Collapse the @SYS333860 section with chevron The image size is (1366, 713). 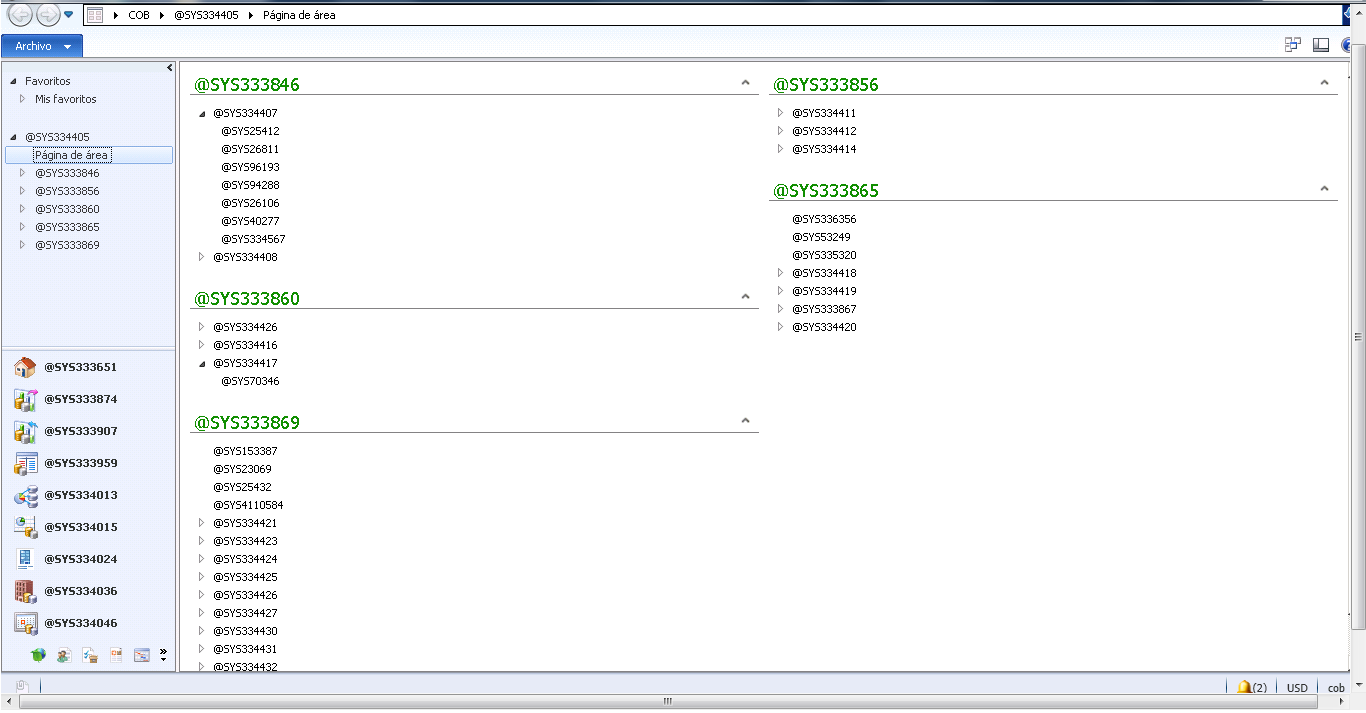[745, 297]
